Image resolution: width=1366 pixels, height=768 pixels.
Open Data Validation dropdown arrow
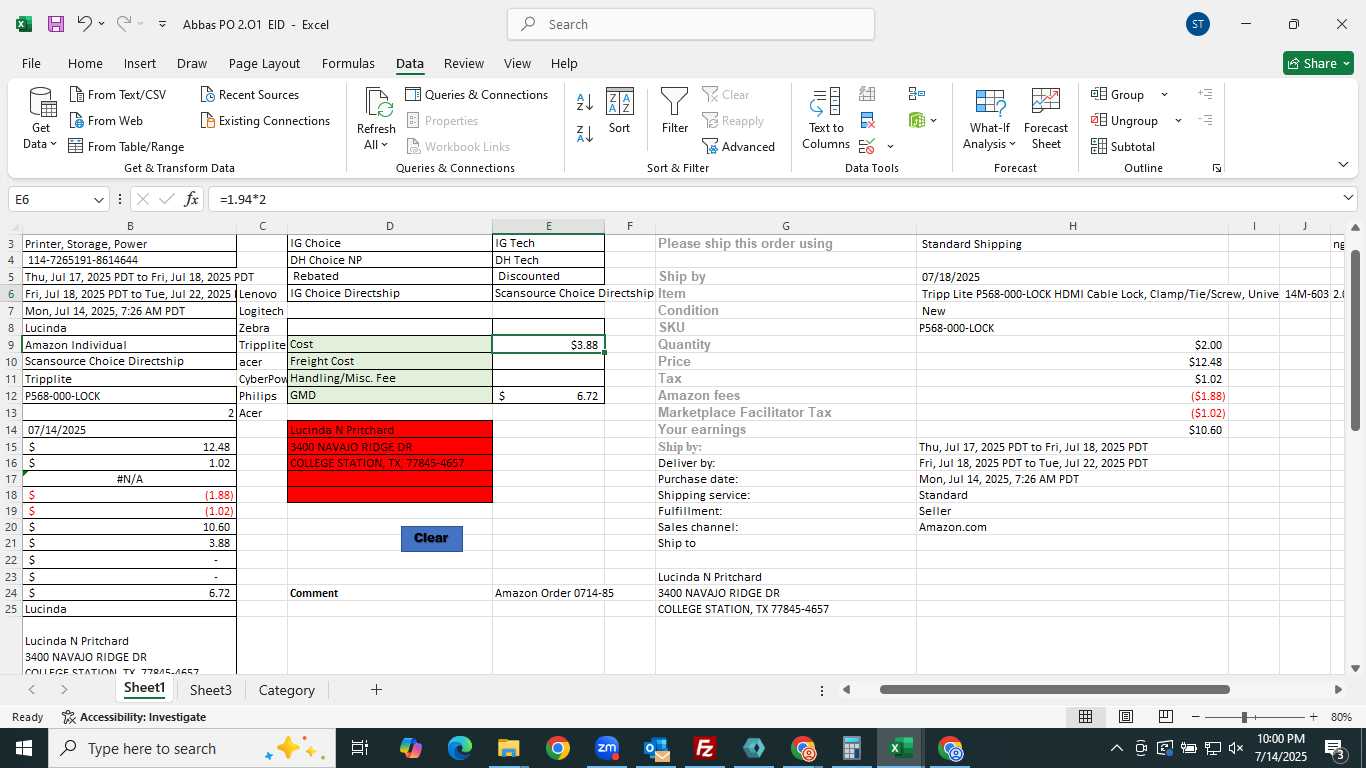890,147
